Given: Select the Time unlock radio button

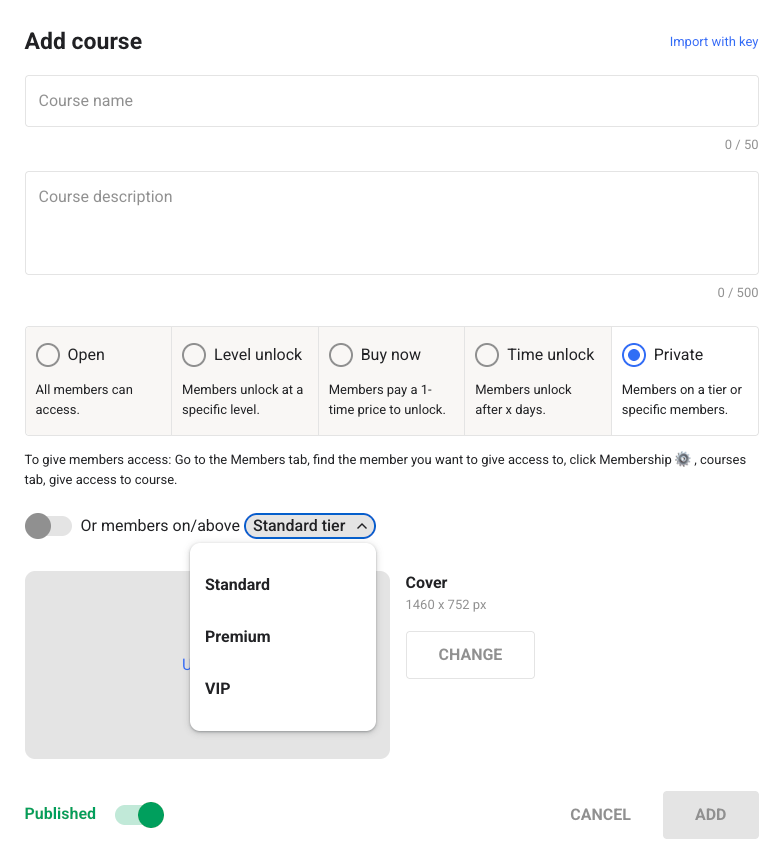Looking at the screenshot, I should [487, 355].
